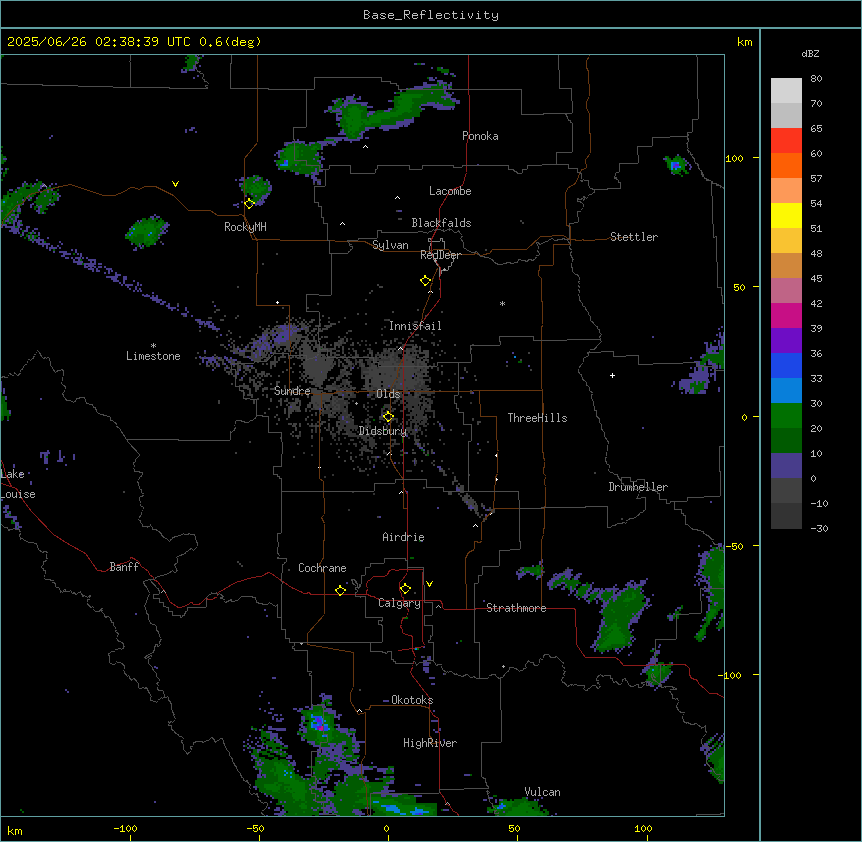Click the yellow diamond marker between Olds and Didsbury
862x842 pixels.
coord(388,417)
